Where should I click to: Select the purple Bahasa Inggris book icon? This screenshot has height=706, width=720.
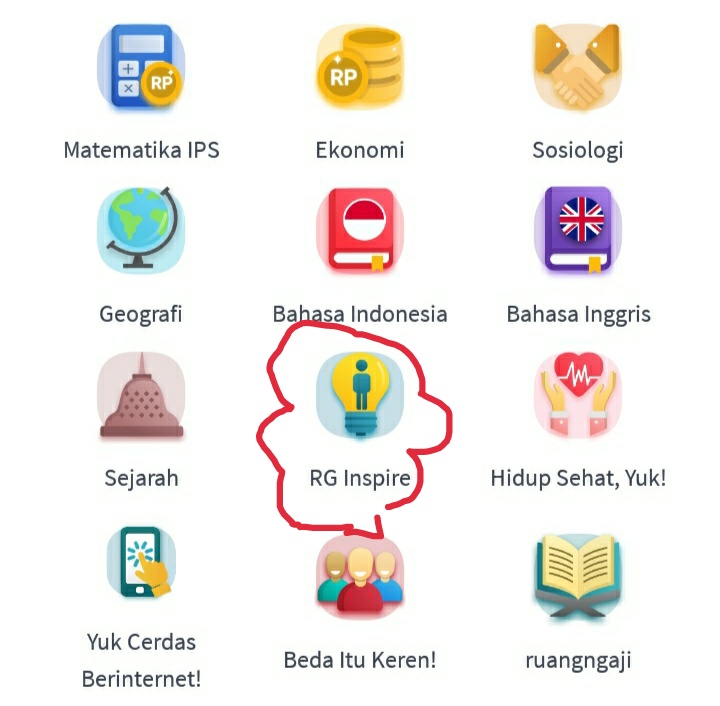(578, 230)
